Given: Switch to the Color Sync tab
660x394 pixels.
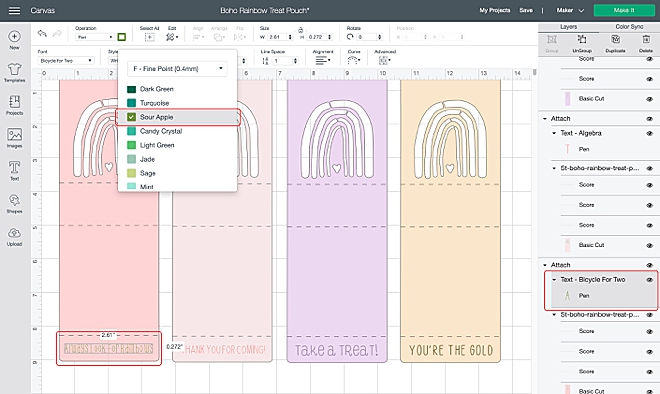Looking at the screenshot, I should 629,27.
